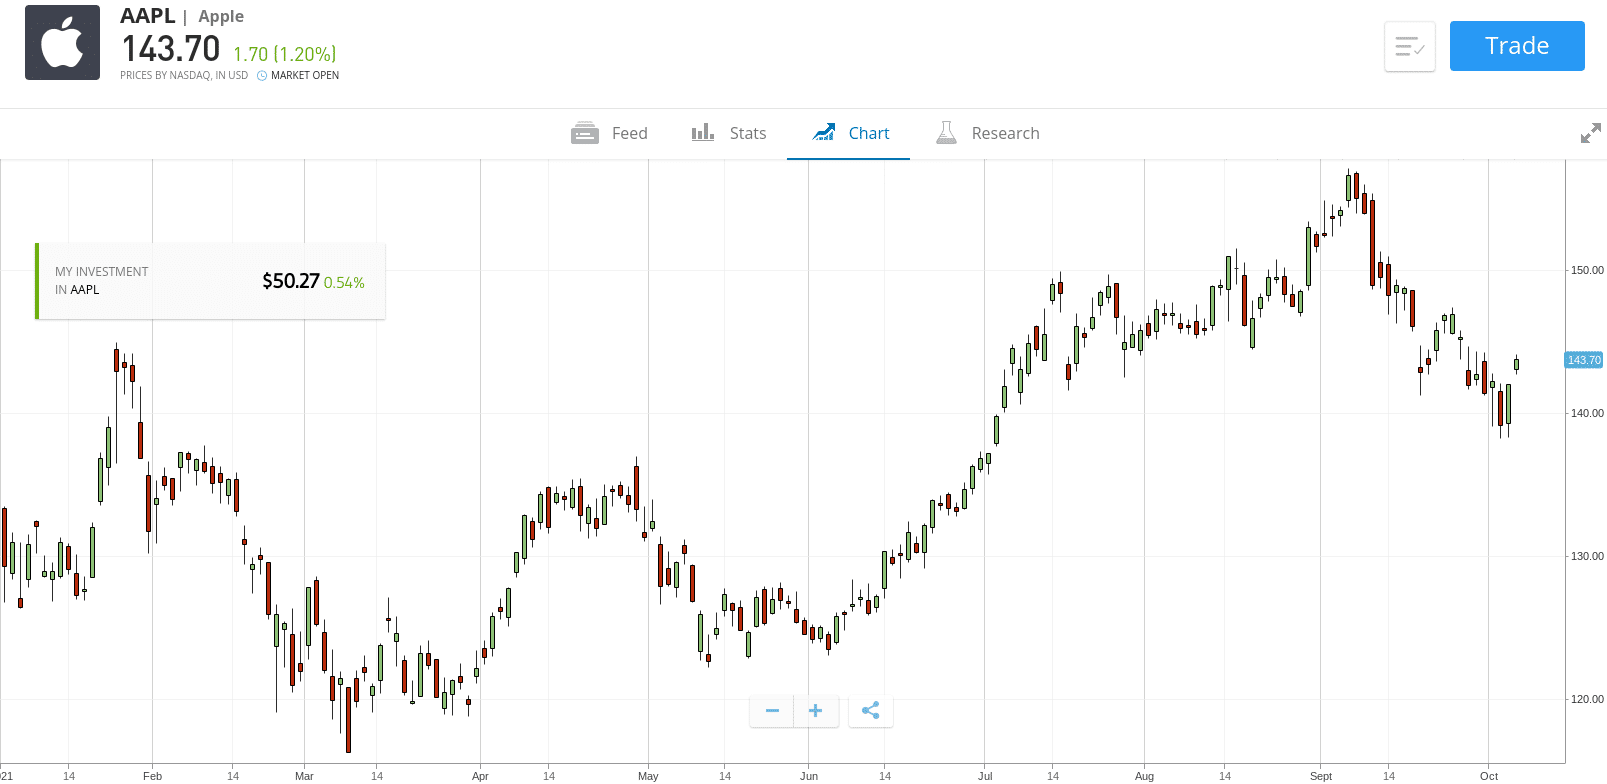
Task: Share the chart via share icon
Action: (x=871, y=711)
